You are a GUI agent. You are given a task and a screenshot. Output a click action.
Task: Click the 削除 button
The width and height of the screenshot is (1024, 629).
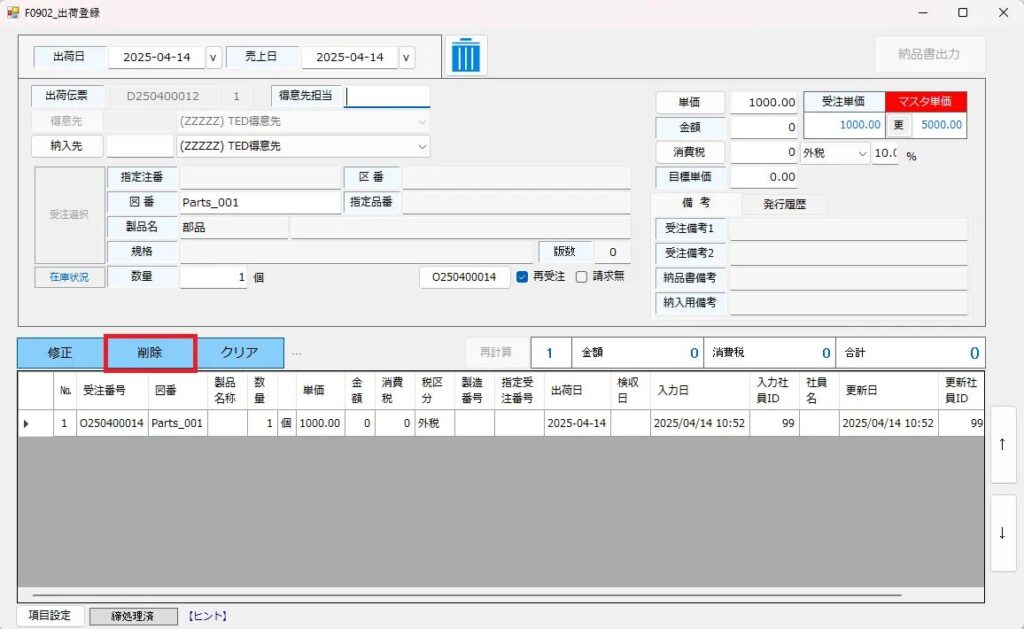(x=150, y=353)
